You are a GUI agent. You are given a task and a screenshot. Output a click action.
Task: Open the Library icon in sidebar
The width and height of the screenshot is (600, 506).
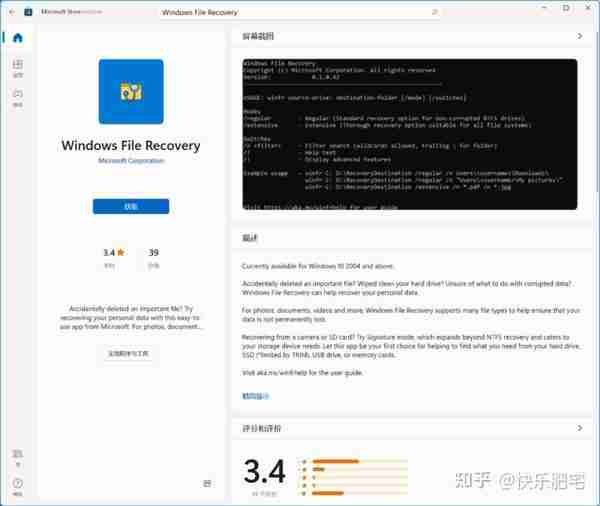pos(18,458)
